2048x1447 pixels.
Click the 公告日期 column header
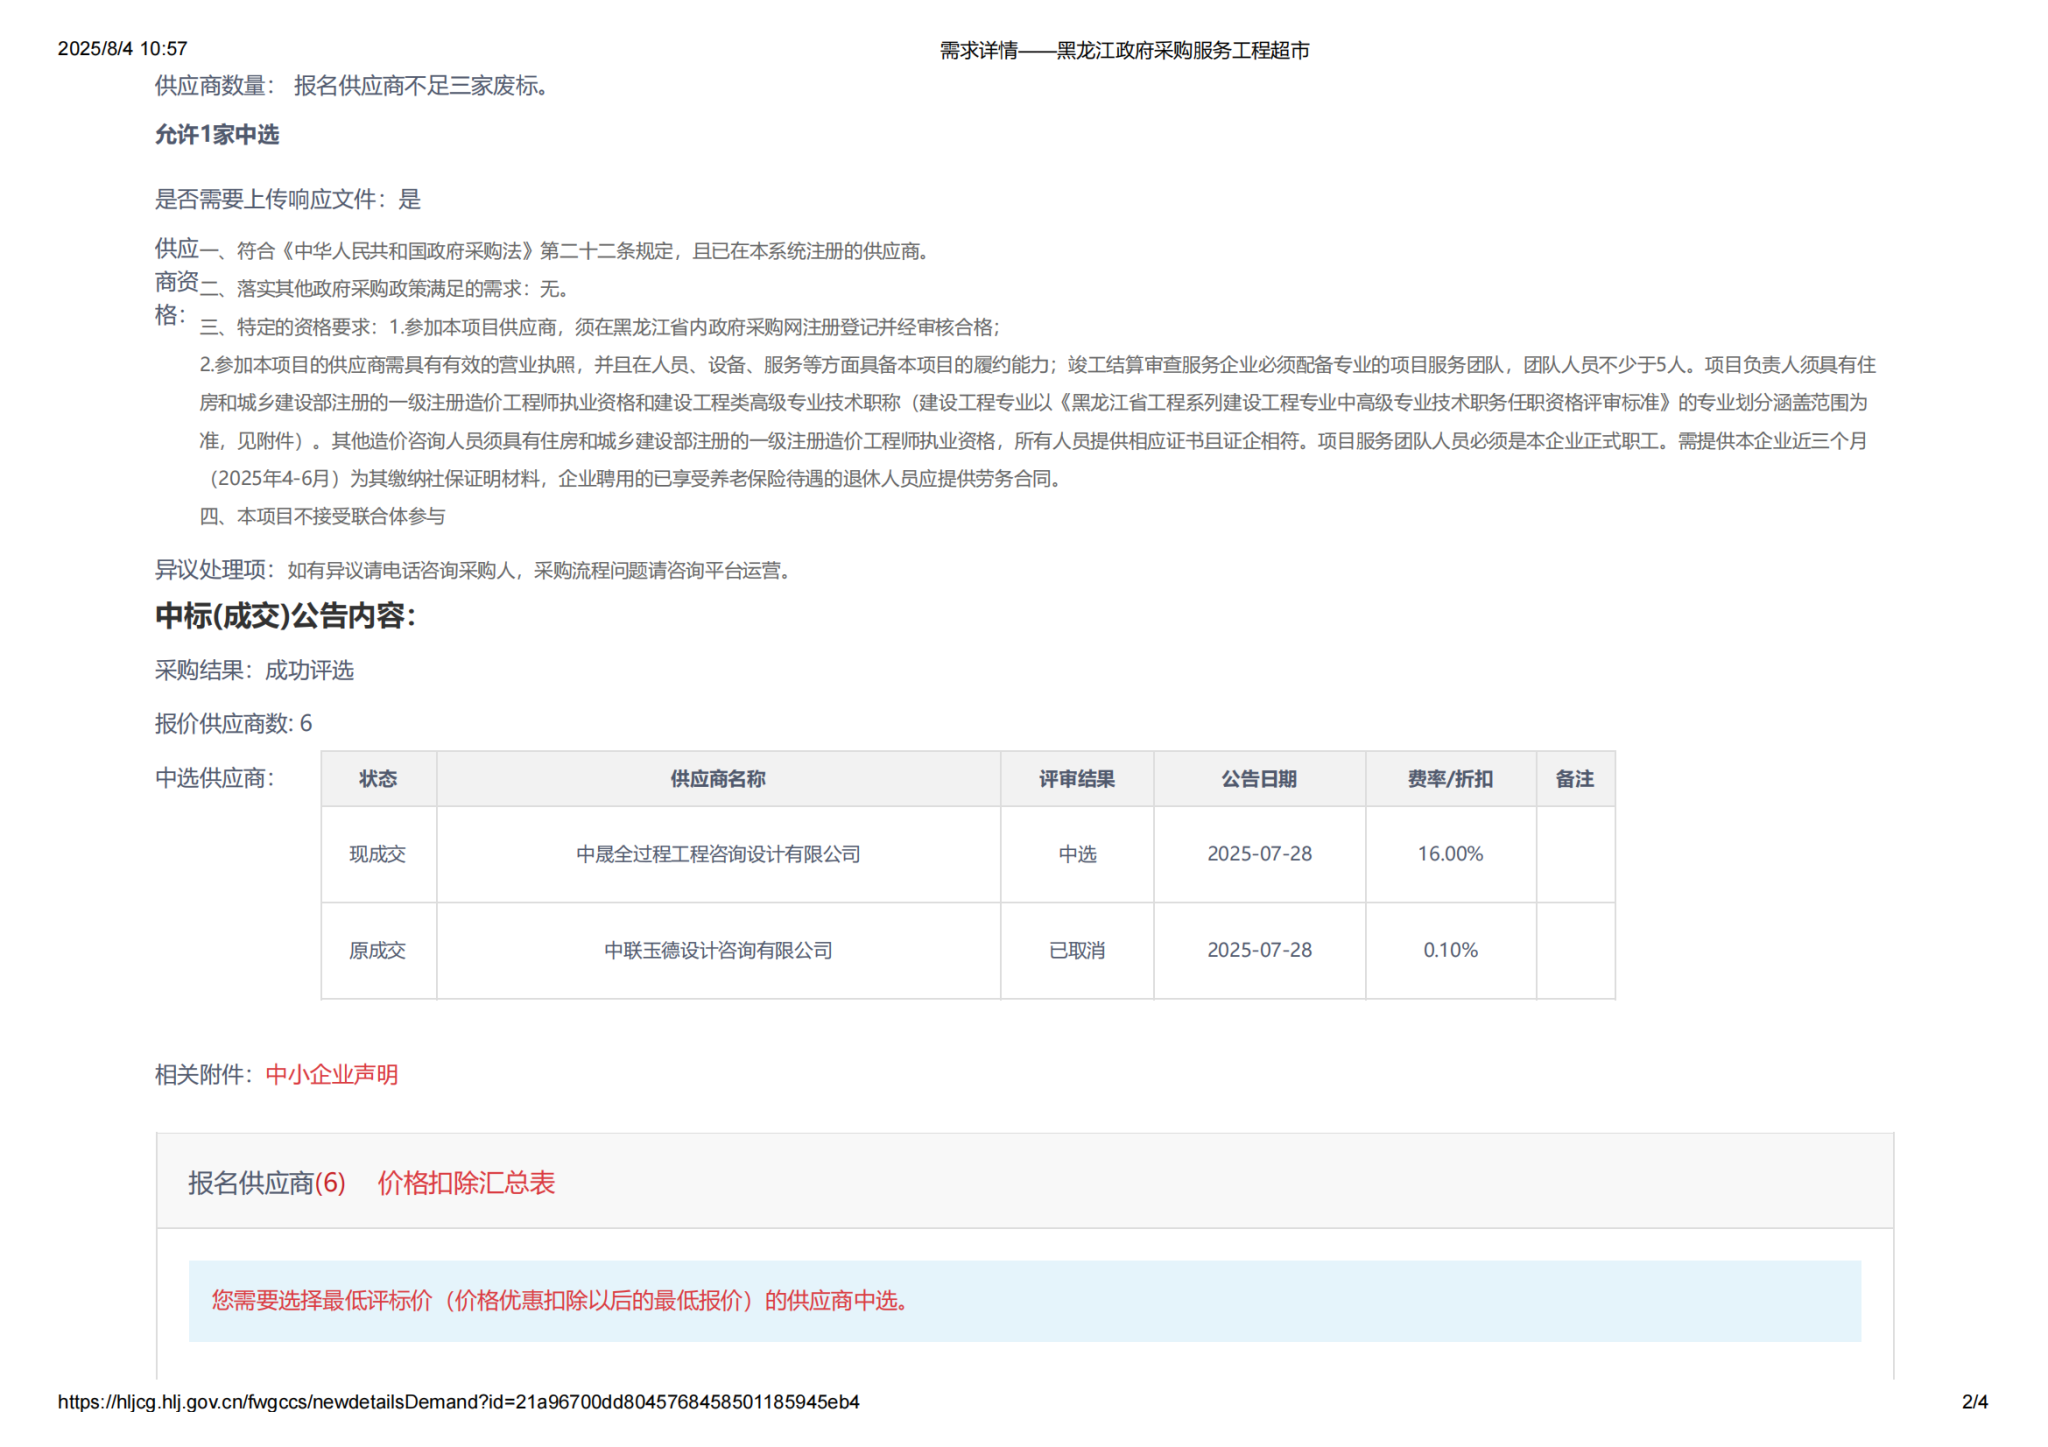[1258, 779]
